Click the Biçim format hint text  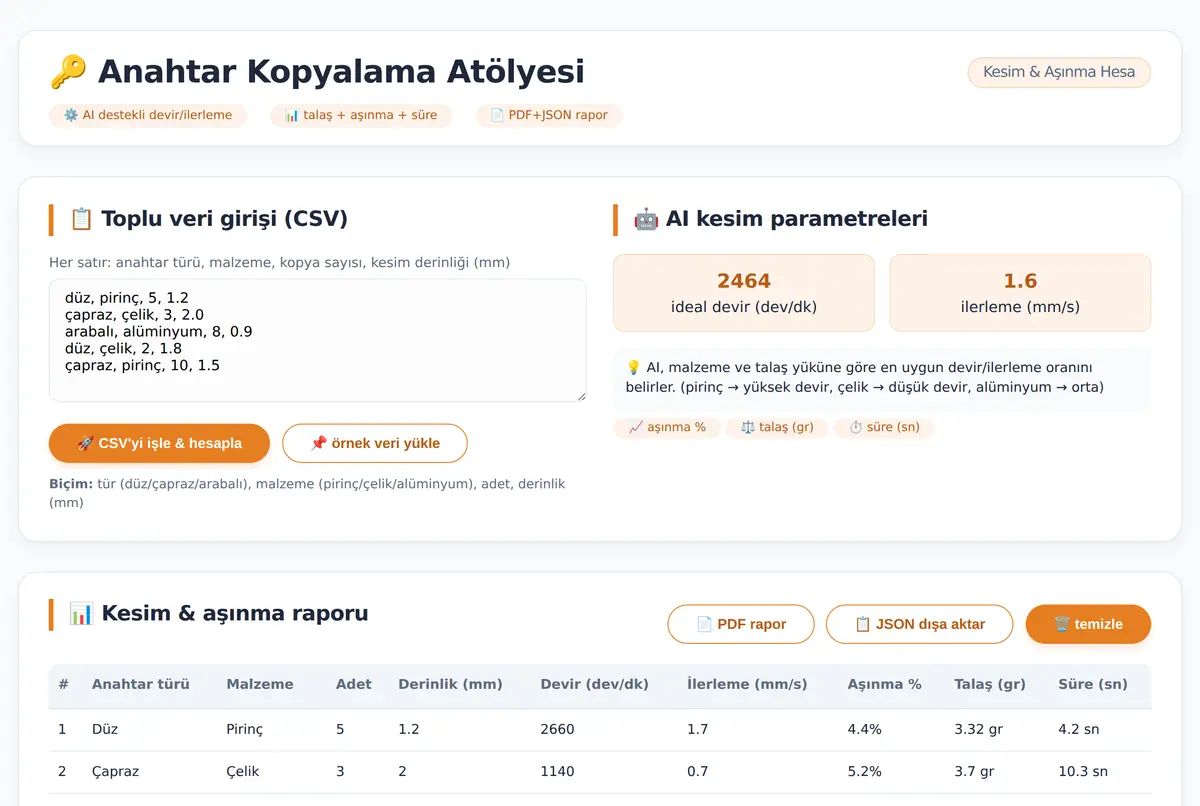318,493
